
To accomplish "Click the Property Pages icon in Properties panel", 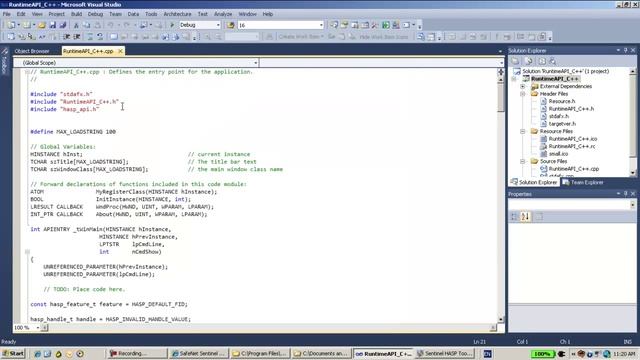I will tap(539, 217).
